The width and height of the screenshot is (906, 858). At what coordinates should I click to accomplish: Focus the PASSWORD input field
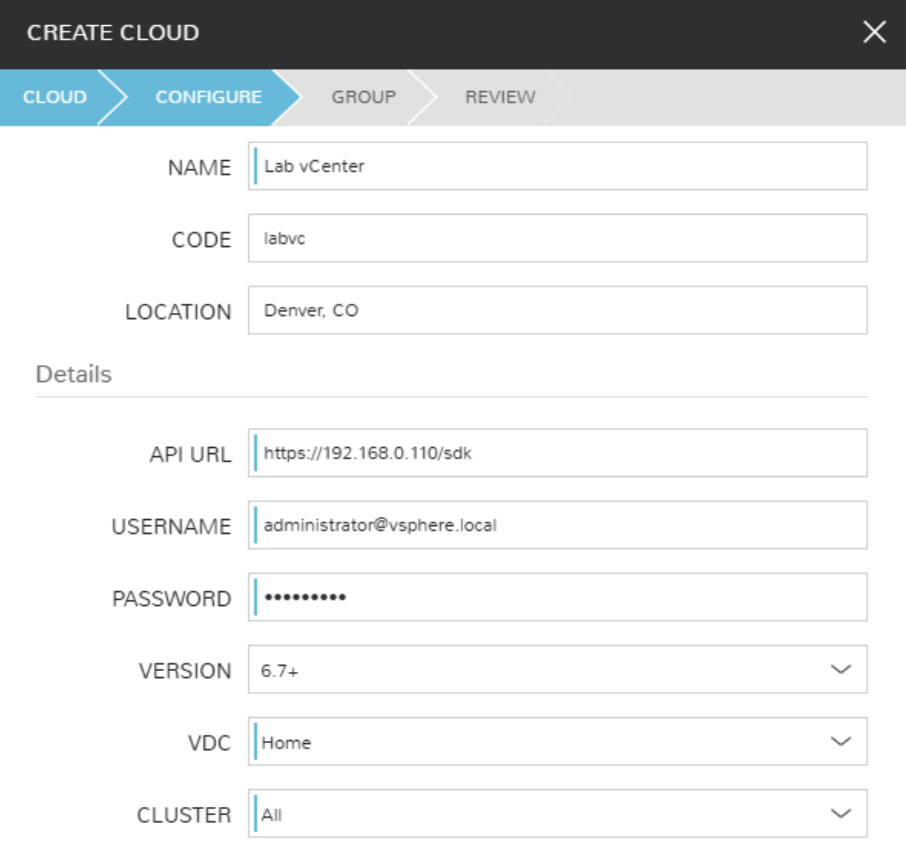[x=557, y=598]
